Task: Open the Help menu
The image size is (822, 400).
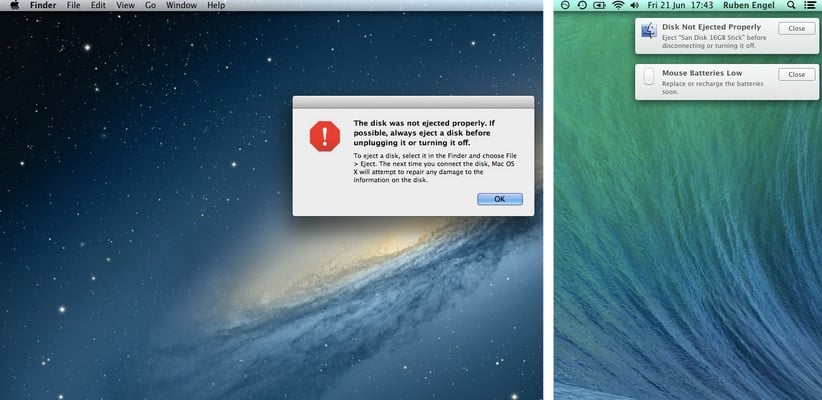Action: 216,5
